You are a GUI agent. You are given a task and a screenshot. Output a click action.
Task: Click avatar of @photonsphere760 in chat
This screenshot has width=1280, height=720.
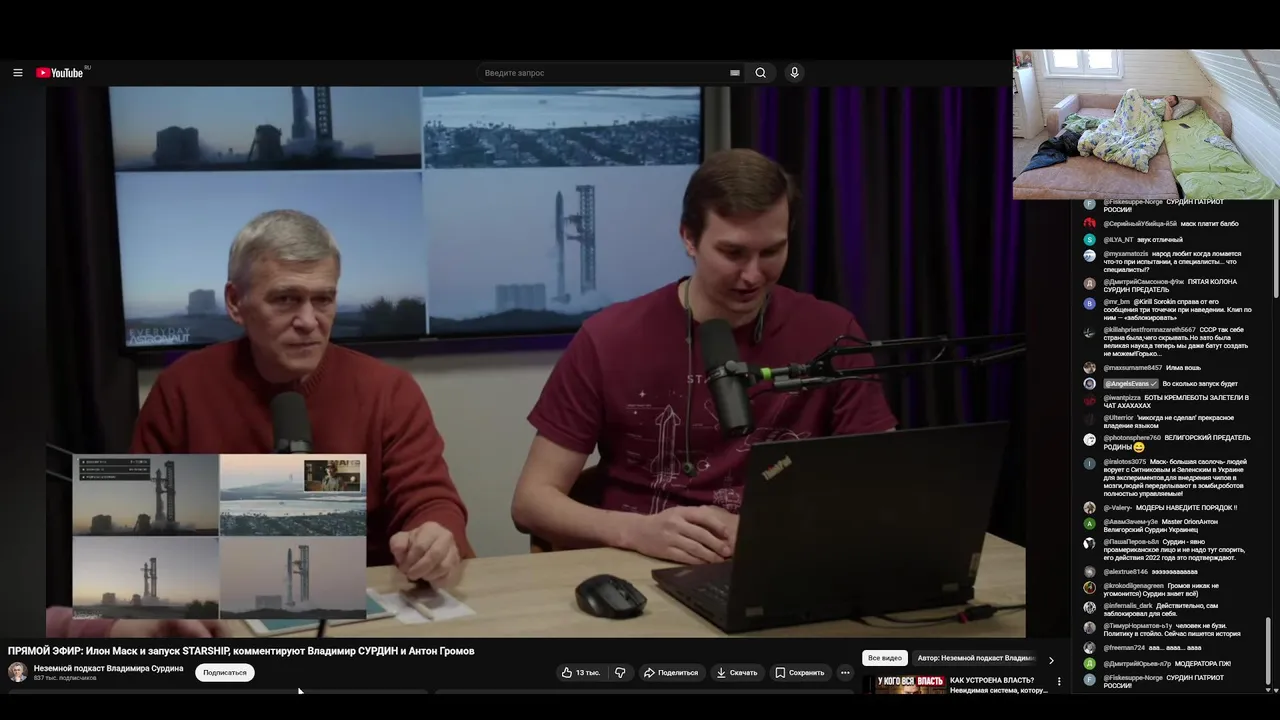coord(1090,439)
